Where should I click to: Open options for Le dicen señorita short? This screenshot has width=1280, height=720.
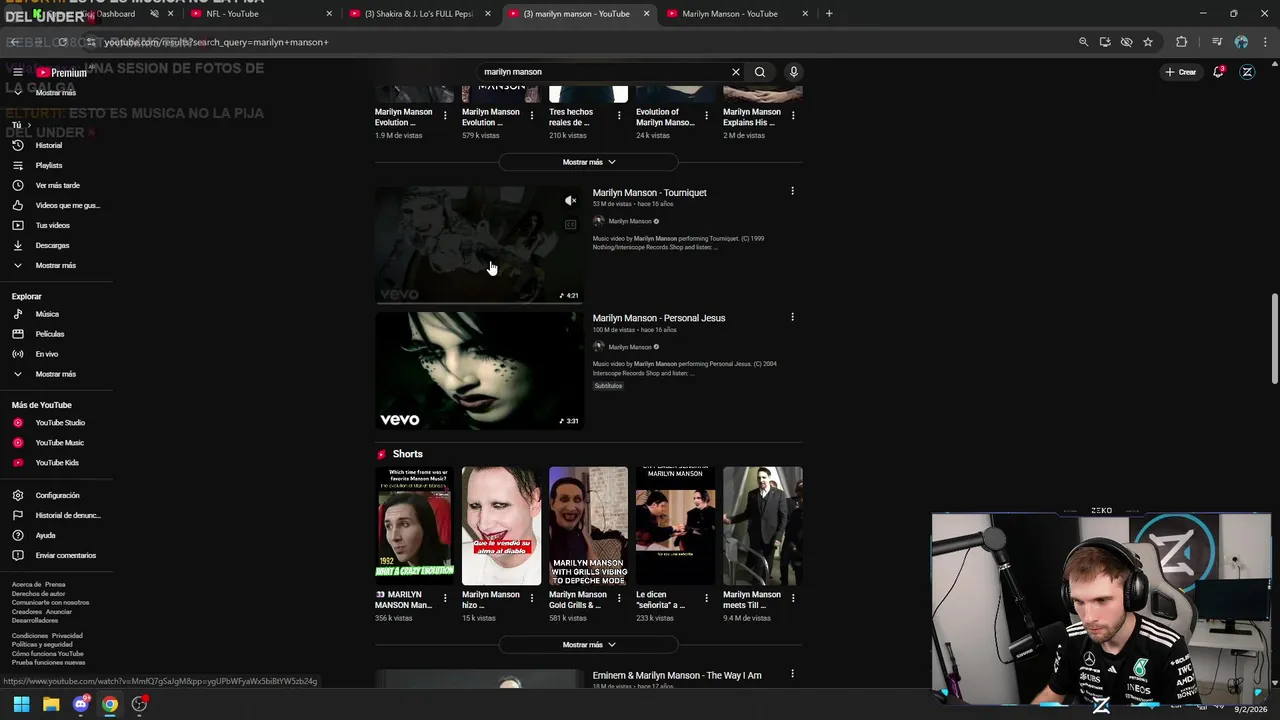pyautogui.click(x=705, y=598)
